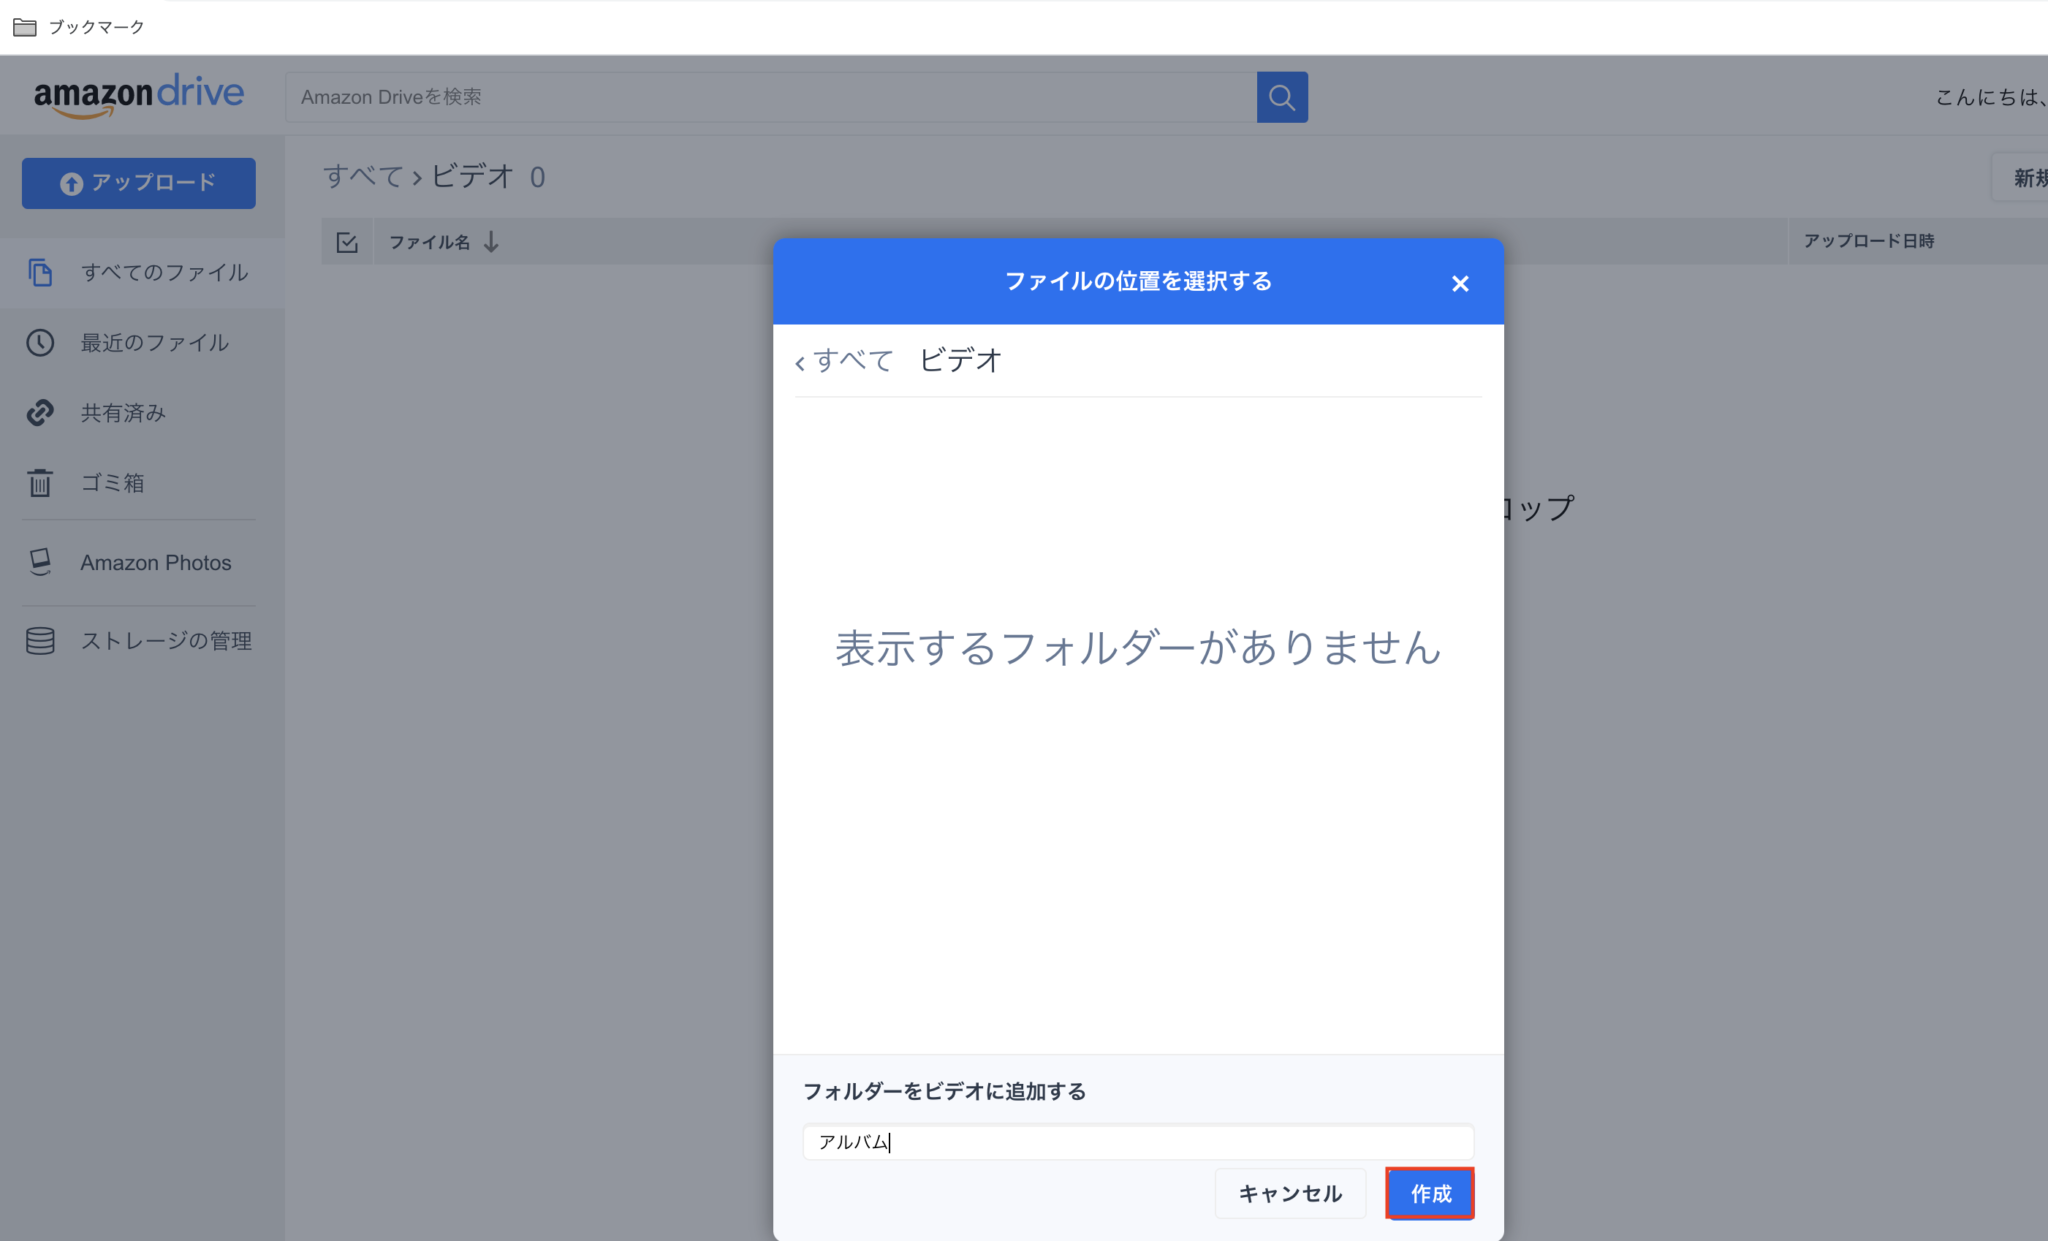Select ビデオ in the dialog breadcrumb
Viewport: 2048px width, 1241px height.
(958, 360)
